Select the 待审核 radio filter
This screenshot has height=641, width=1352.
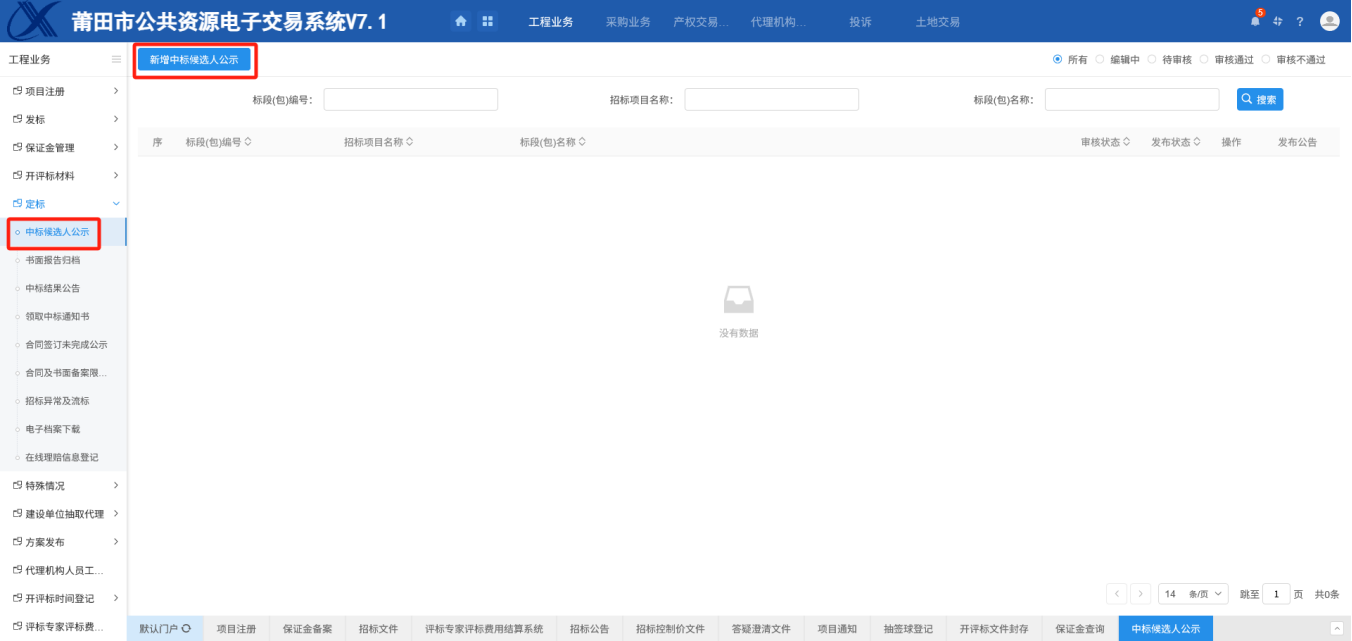coord(1152,60)
